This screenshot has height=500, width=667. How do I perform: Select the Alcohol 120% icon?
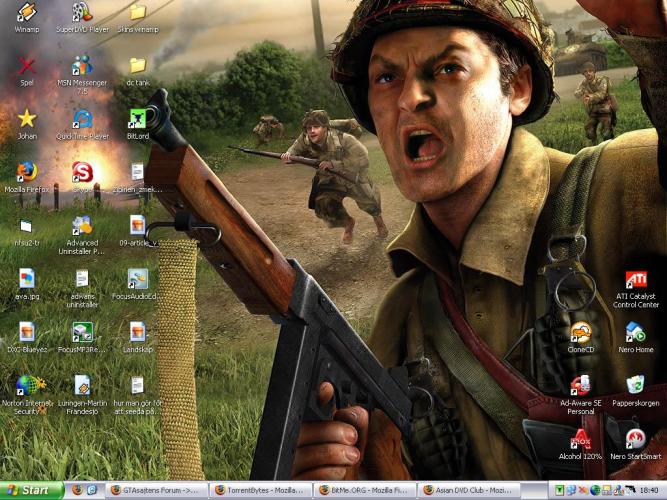point(581,439)
